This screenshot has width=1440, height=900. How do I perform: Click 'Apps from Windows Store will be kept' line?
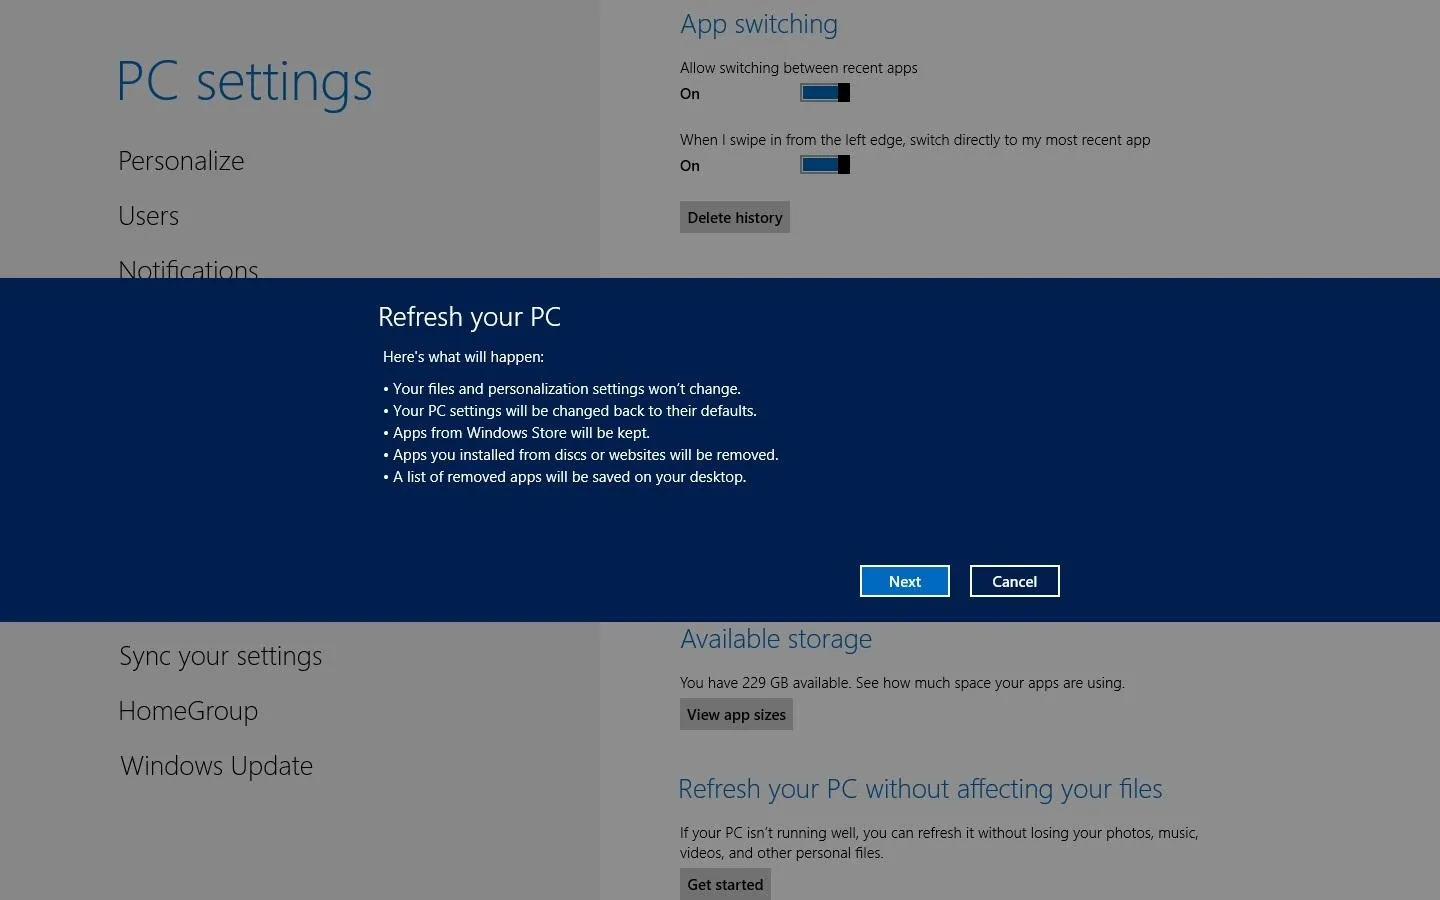pyautogui.click(x=516, y=433)
